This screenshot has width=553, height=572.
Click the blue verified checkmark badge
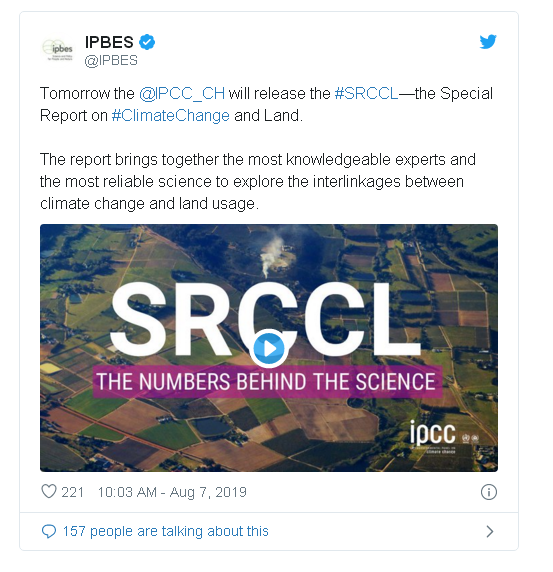147,42
